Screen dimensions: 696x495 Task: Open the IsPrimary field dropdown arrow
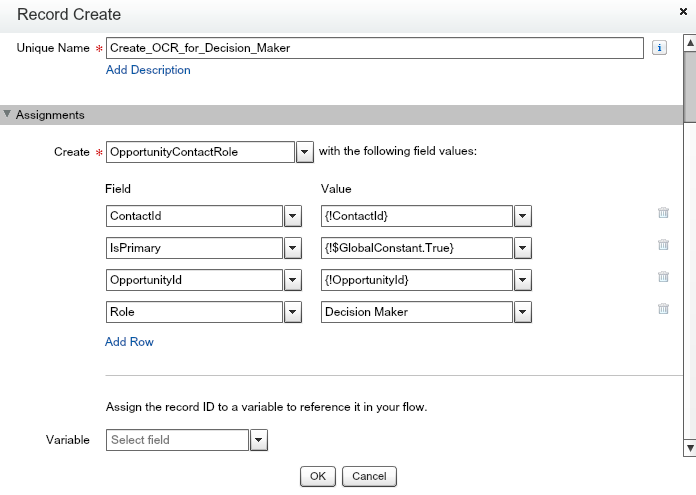(x=293, y=249)
